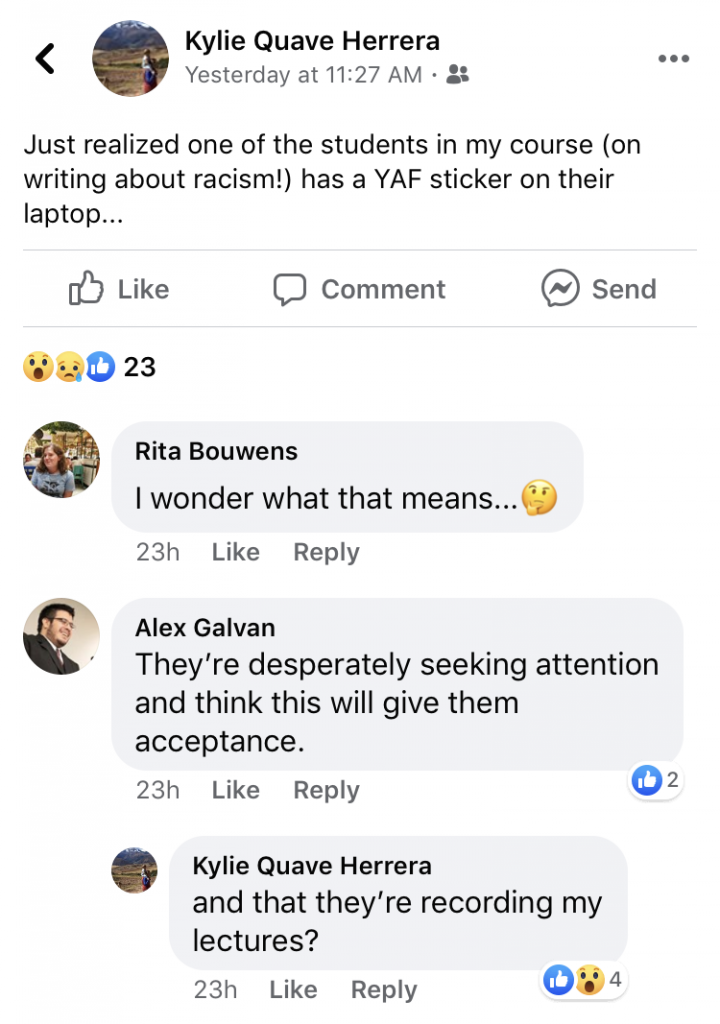Open Kylie Quave Herrera's name in post header
The image size is (720, 1024).
tap(312, 41)
